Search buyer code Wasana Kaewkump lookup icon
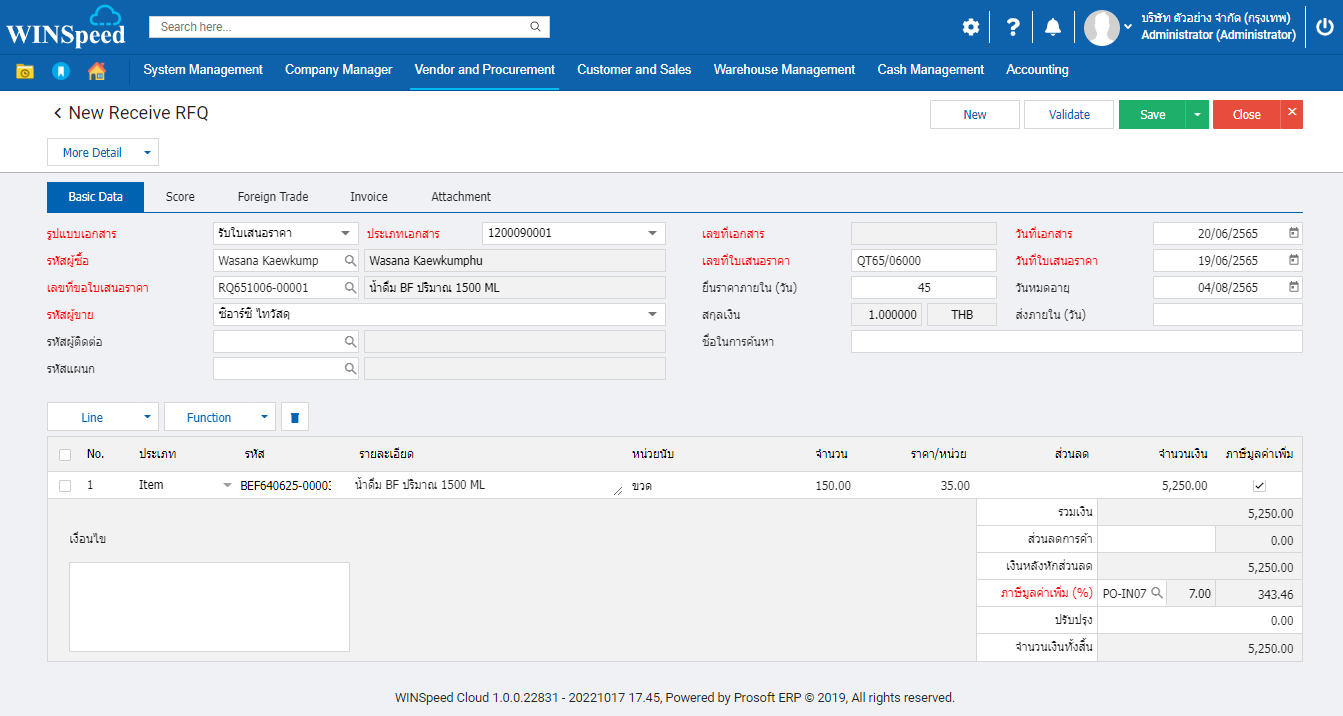This screenshot has height=716, width=1343. [350, 261]
